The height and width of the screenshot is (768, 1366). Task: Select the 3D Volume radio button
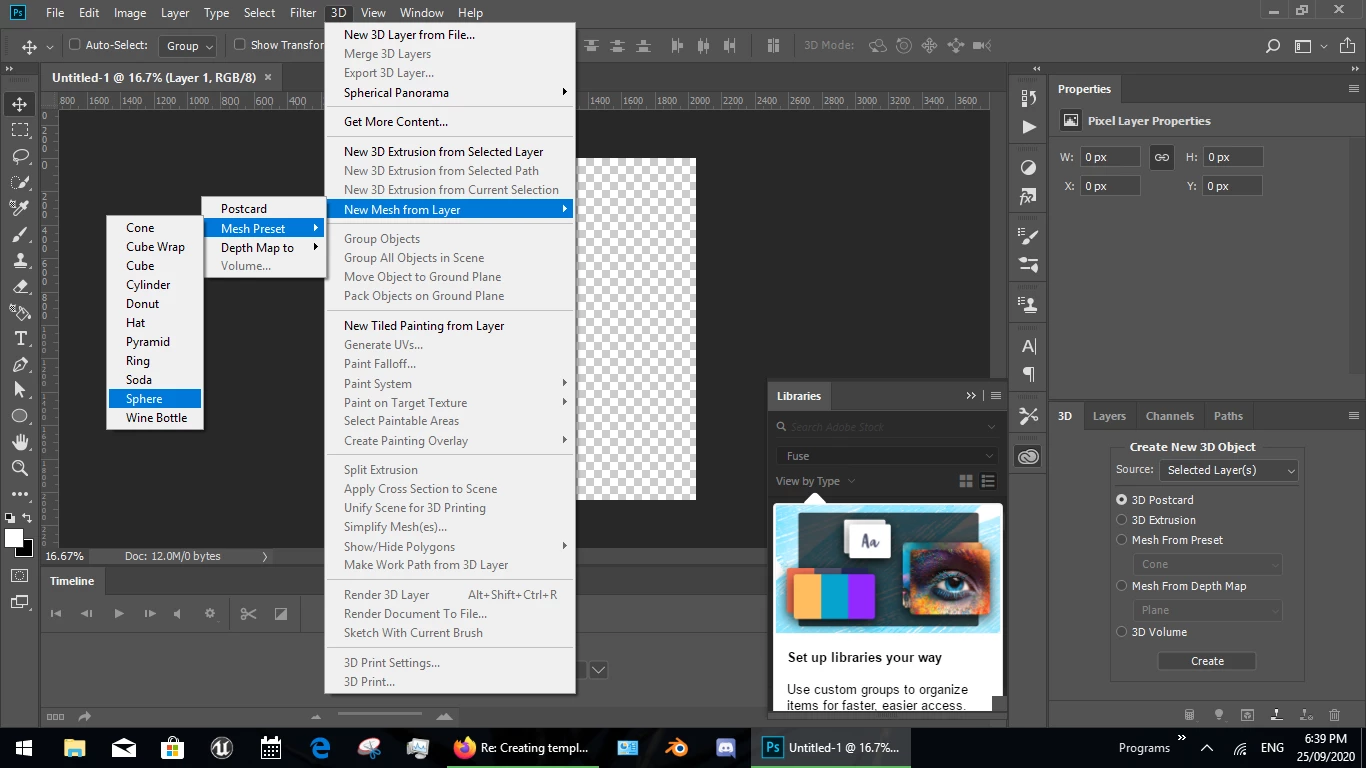tap(1122, 632)
